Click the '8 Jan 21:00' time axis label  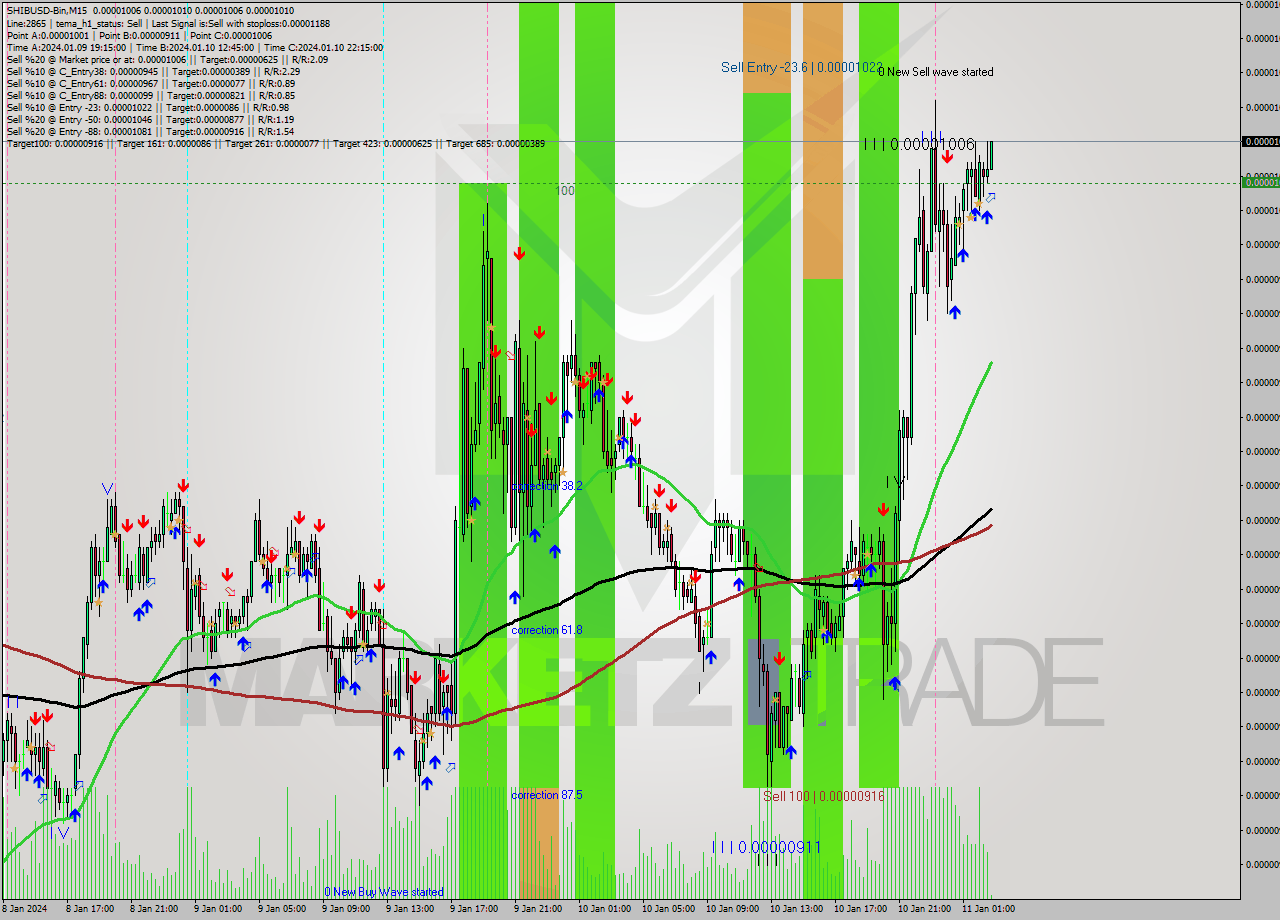[153, 909]
